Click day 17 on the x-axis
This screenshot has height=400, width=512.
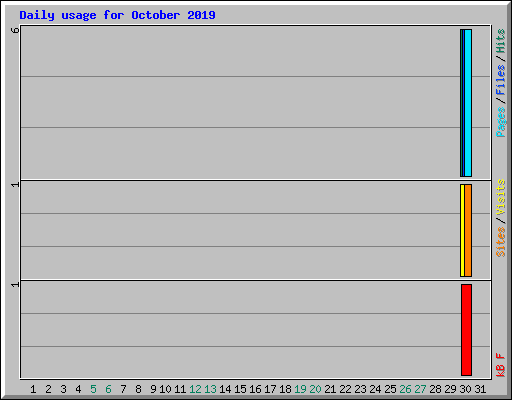(x=270, y=389)
